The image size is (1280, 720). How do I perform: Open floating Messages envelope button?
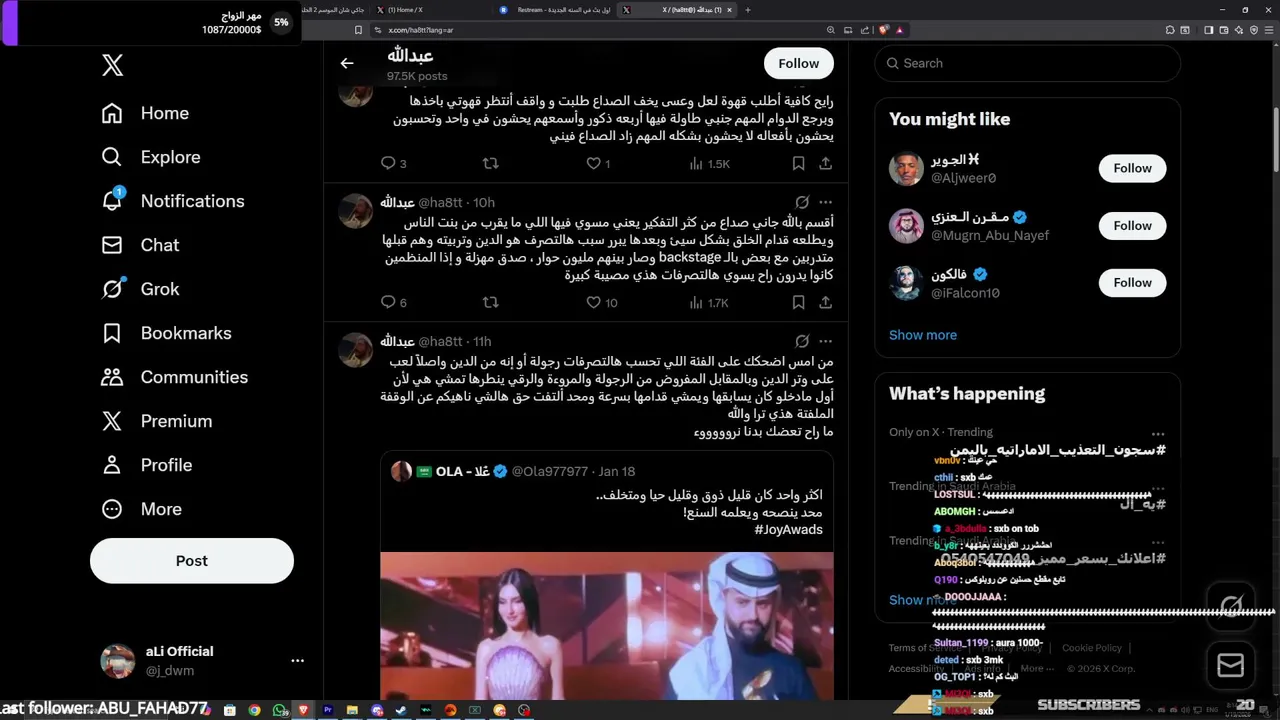(1230, 665)
